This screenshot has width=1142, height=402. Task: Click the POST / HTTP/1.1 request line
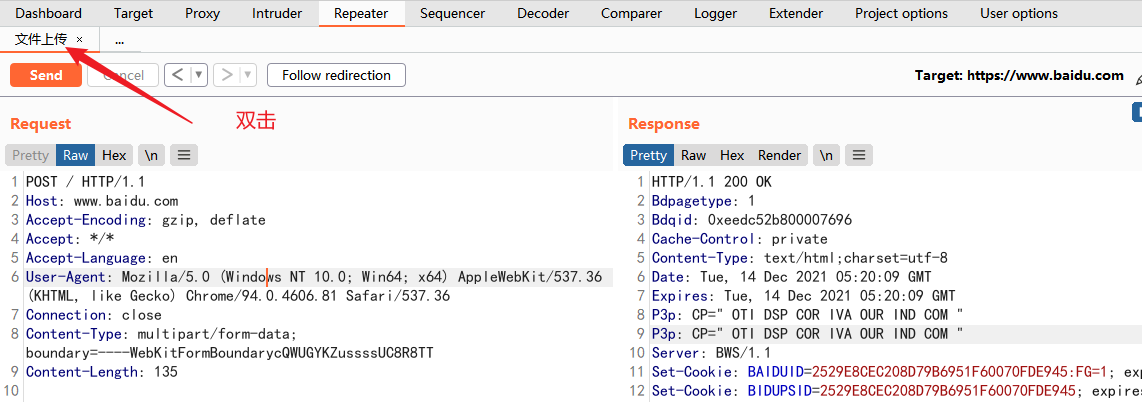click(85, 182)
